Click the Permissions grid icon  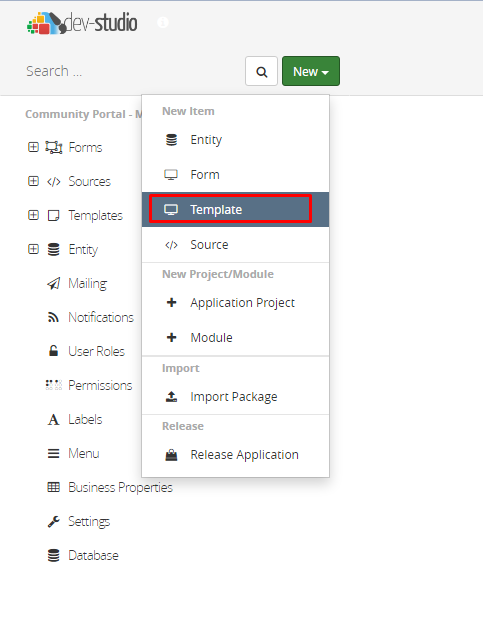coord(53,385)
